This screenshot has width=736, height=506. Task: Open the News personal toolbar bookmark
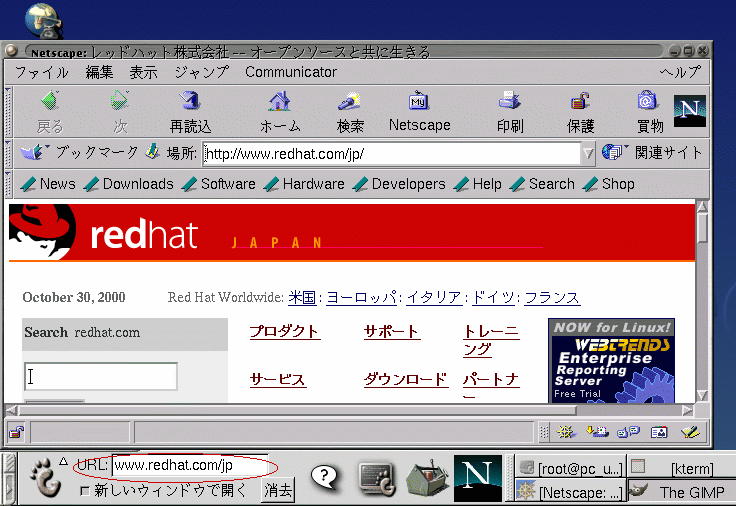click(x=48, y=184)
